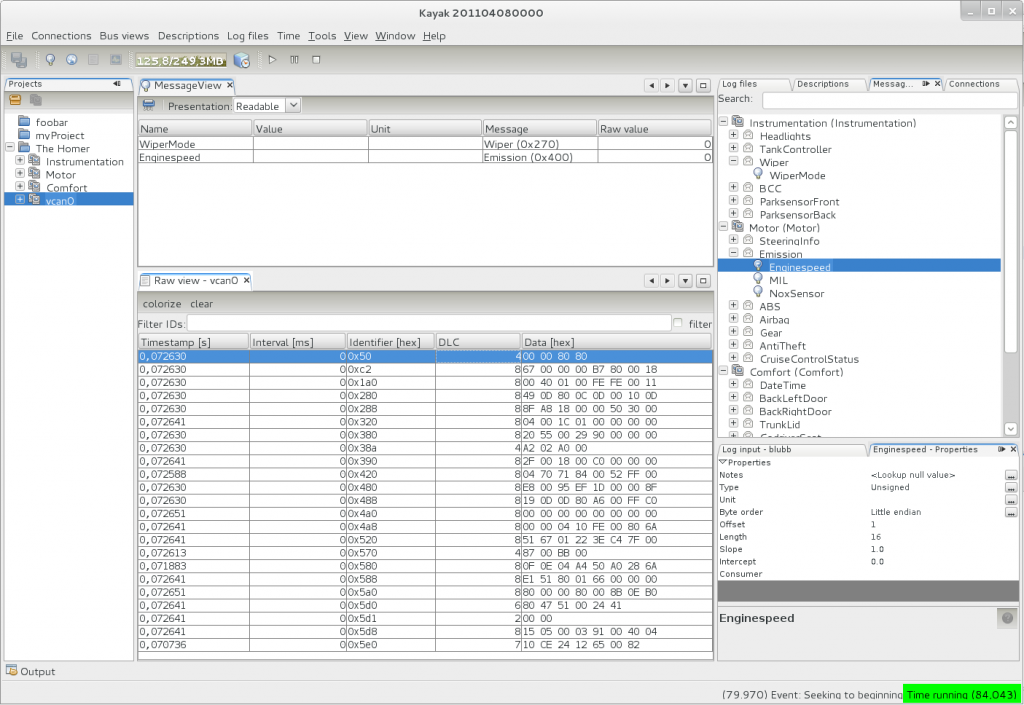The width and height of the screenshot is (1024, 705).
Task: Click the save all icon in toolbar
Action: point(19,60)
